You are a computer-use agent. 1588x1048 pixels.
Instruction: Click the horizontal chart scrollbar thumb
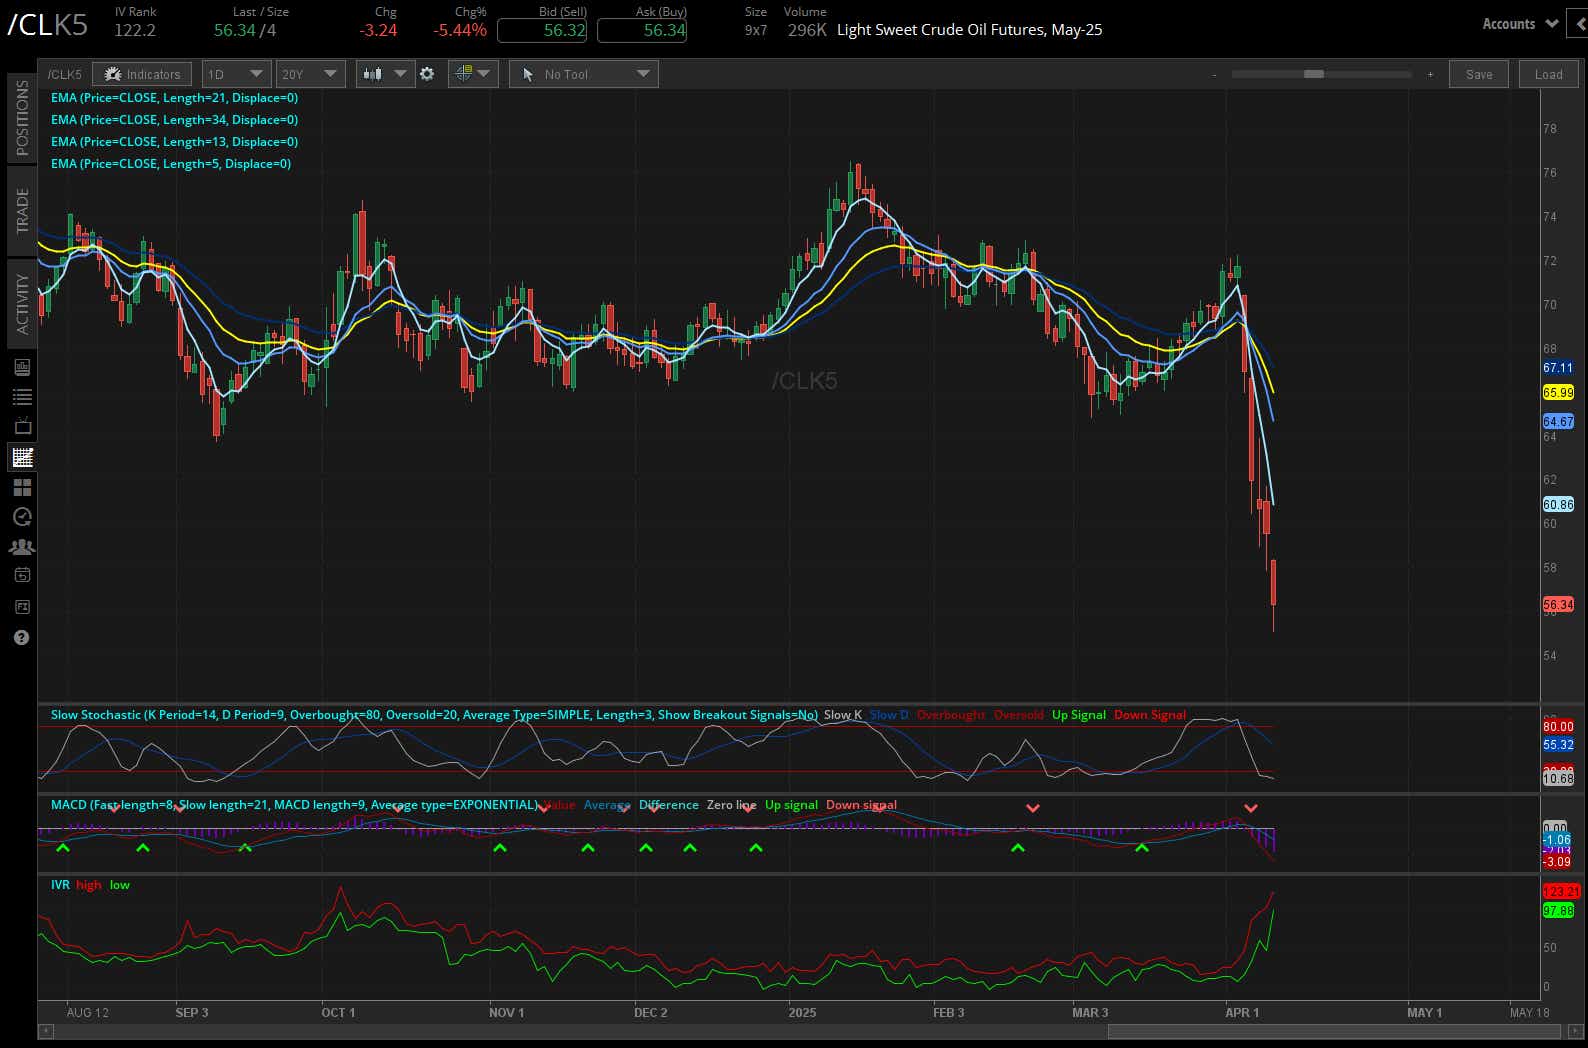tap(1334, 1031)
